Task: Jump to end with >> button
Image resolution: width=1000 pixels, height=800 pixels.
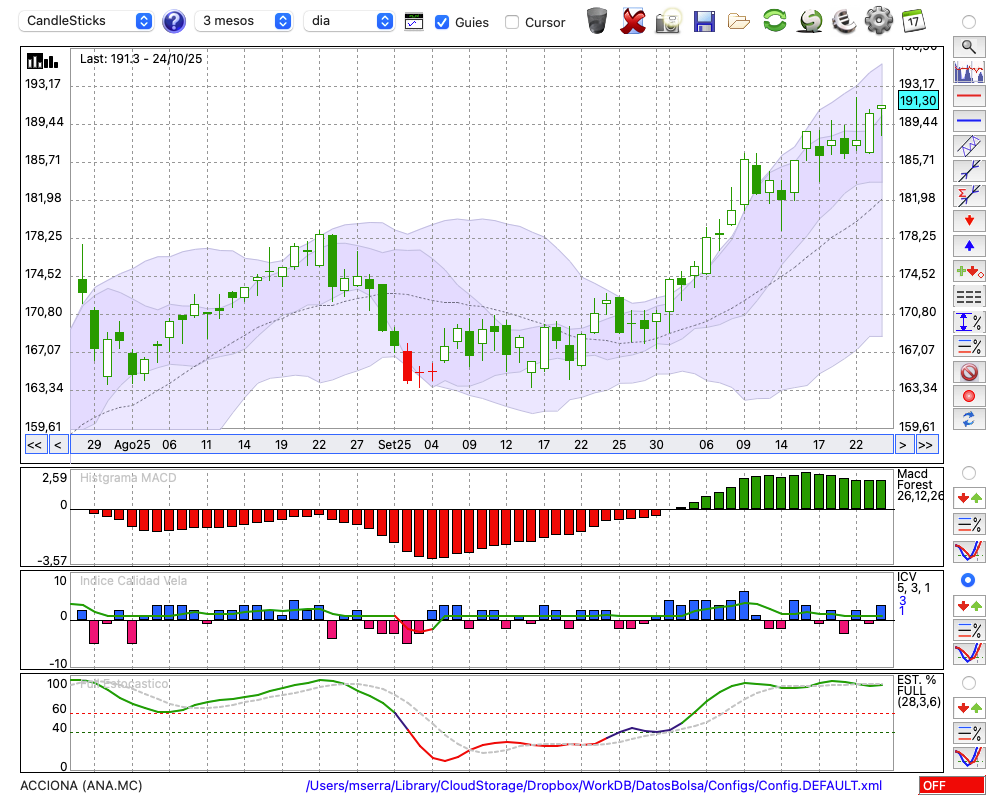Action: [x=927, y=445]
